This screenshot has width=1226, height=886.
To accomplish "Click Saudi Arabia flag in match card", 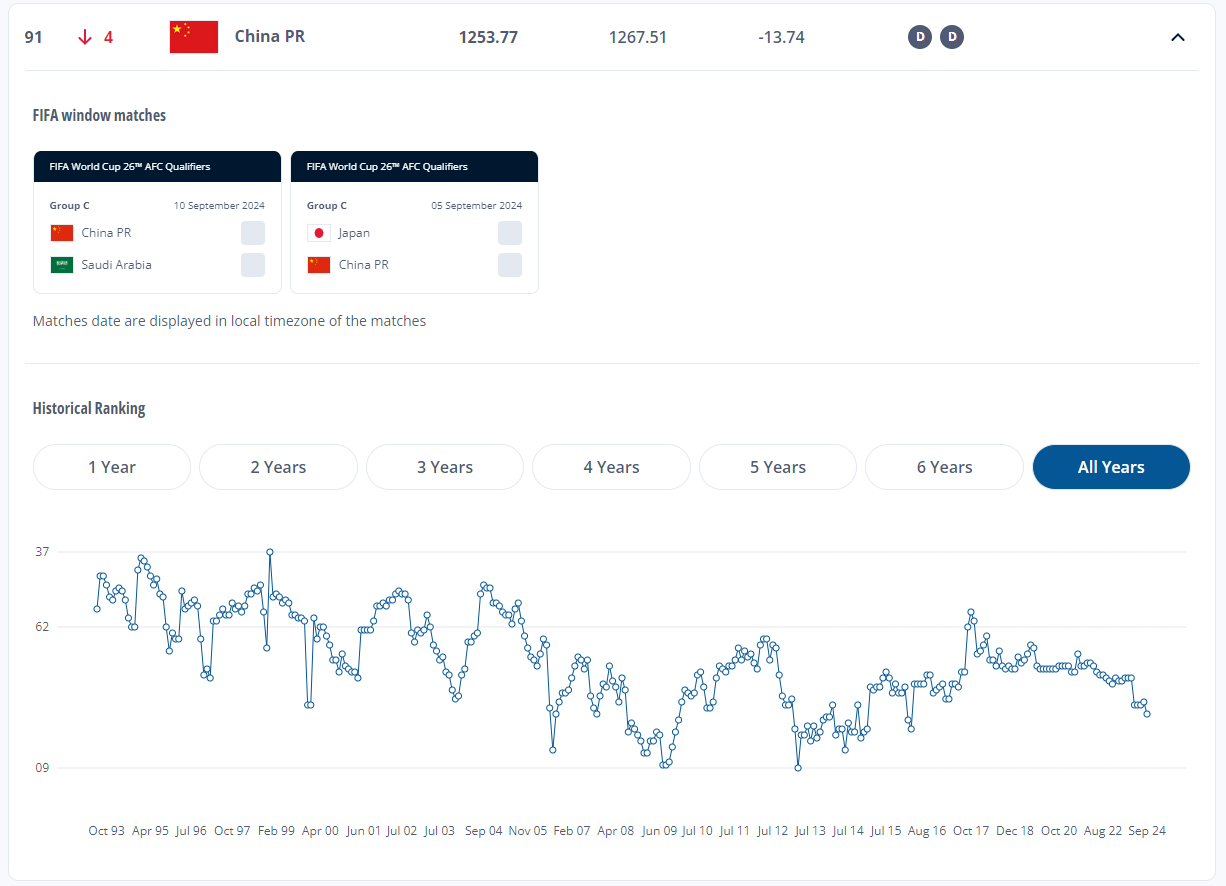I will 62,265.
